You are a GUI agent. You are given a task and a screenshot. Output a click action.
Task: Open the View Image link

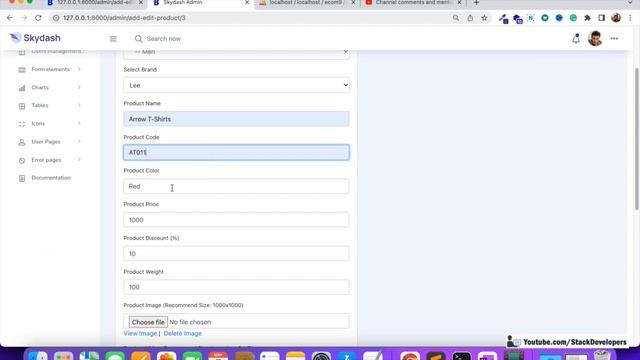140,333
